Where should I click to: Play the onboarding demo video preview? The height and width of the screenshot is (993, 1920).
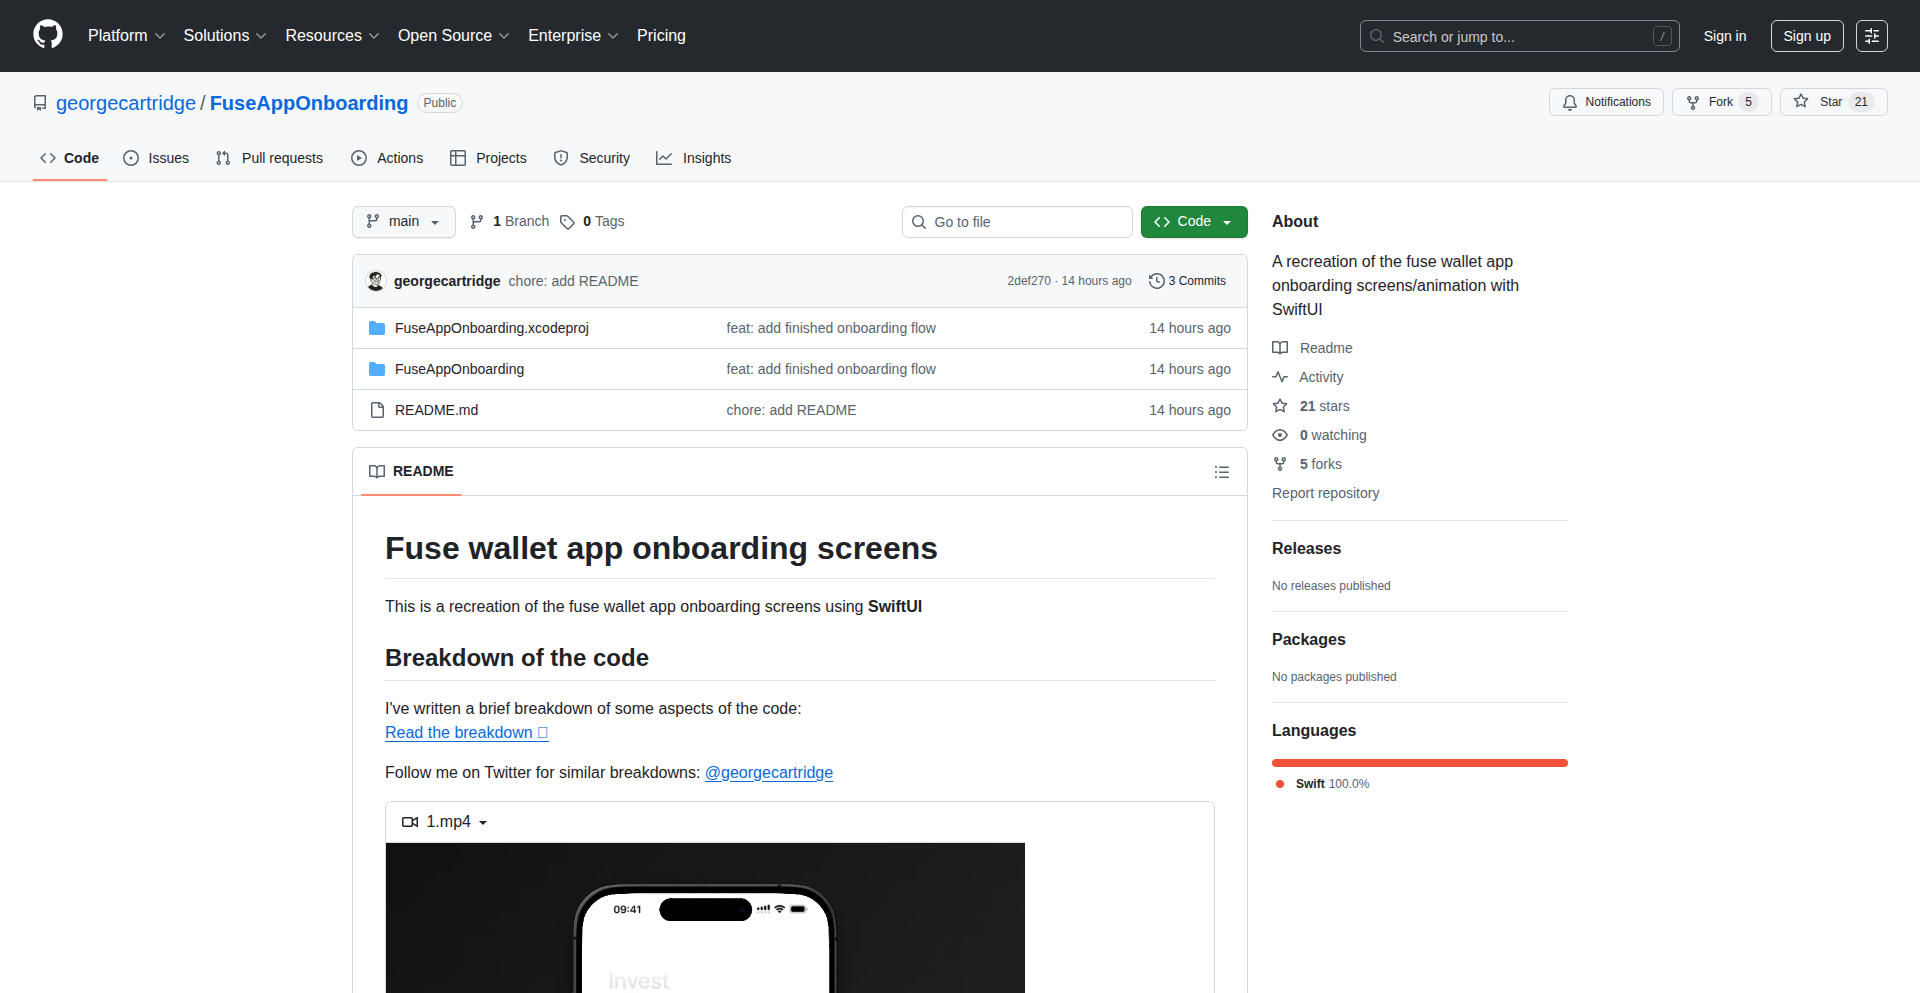(705, 918)
